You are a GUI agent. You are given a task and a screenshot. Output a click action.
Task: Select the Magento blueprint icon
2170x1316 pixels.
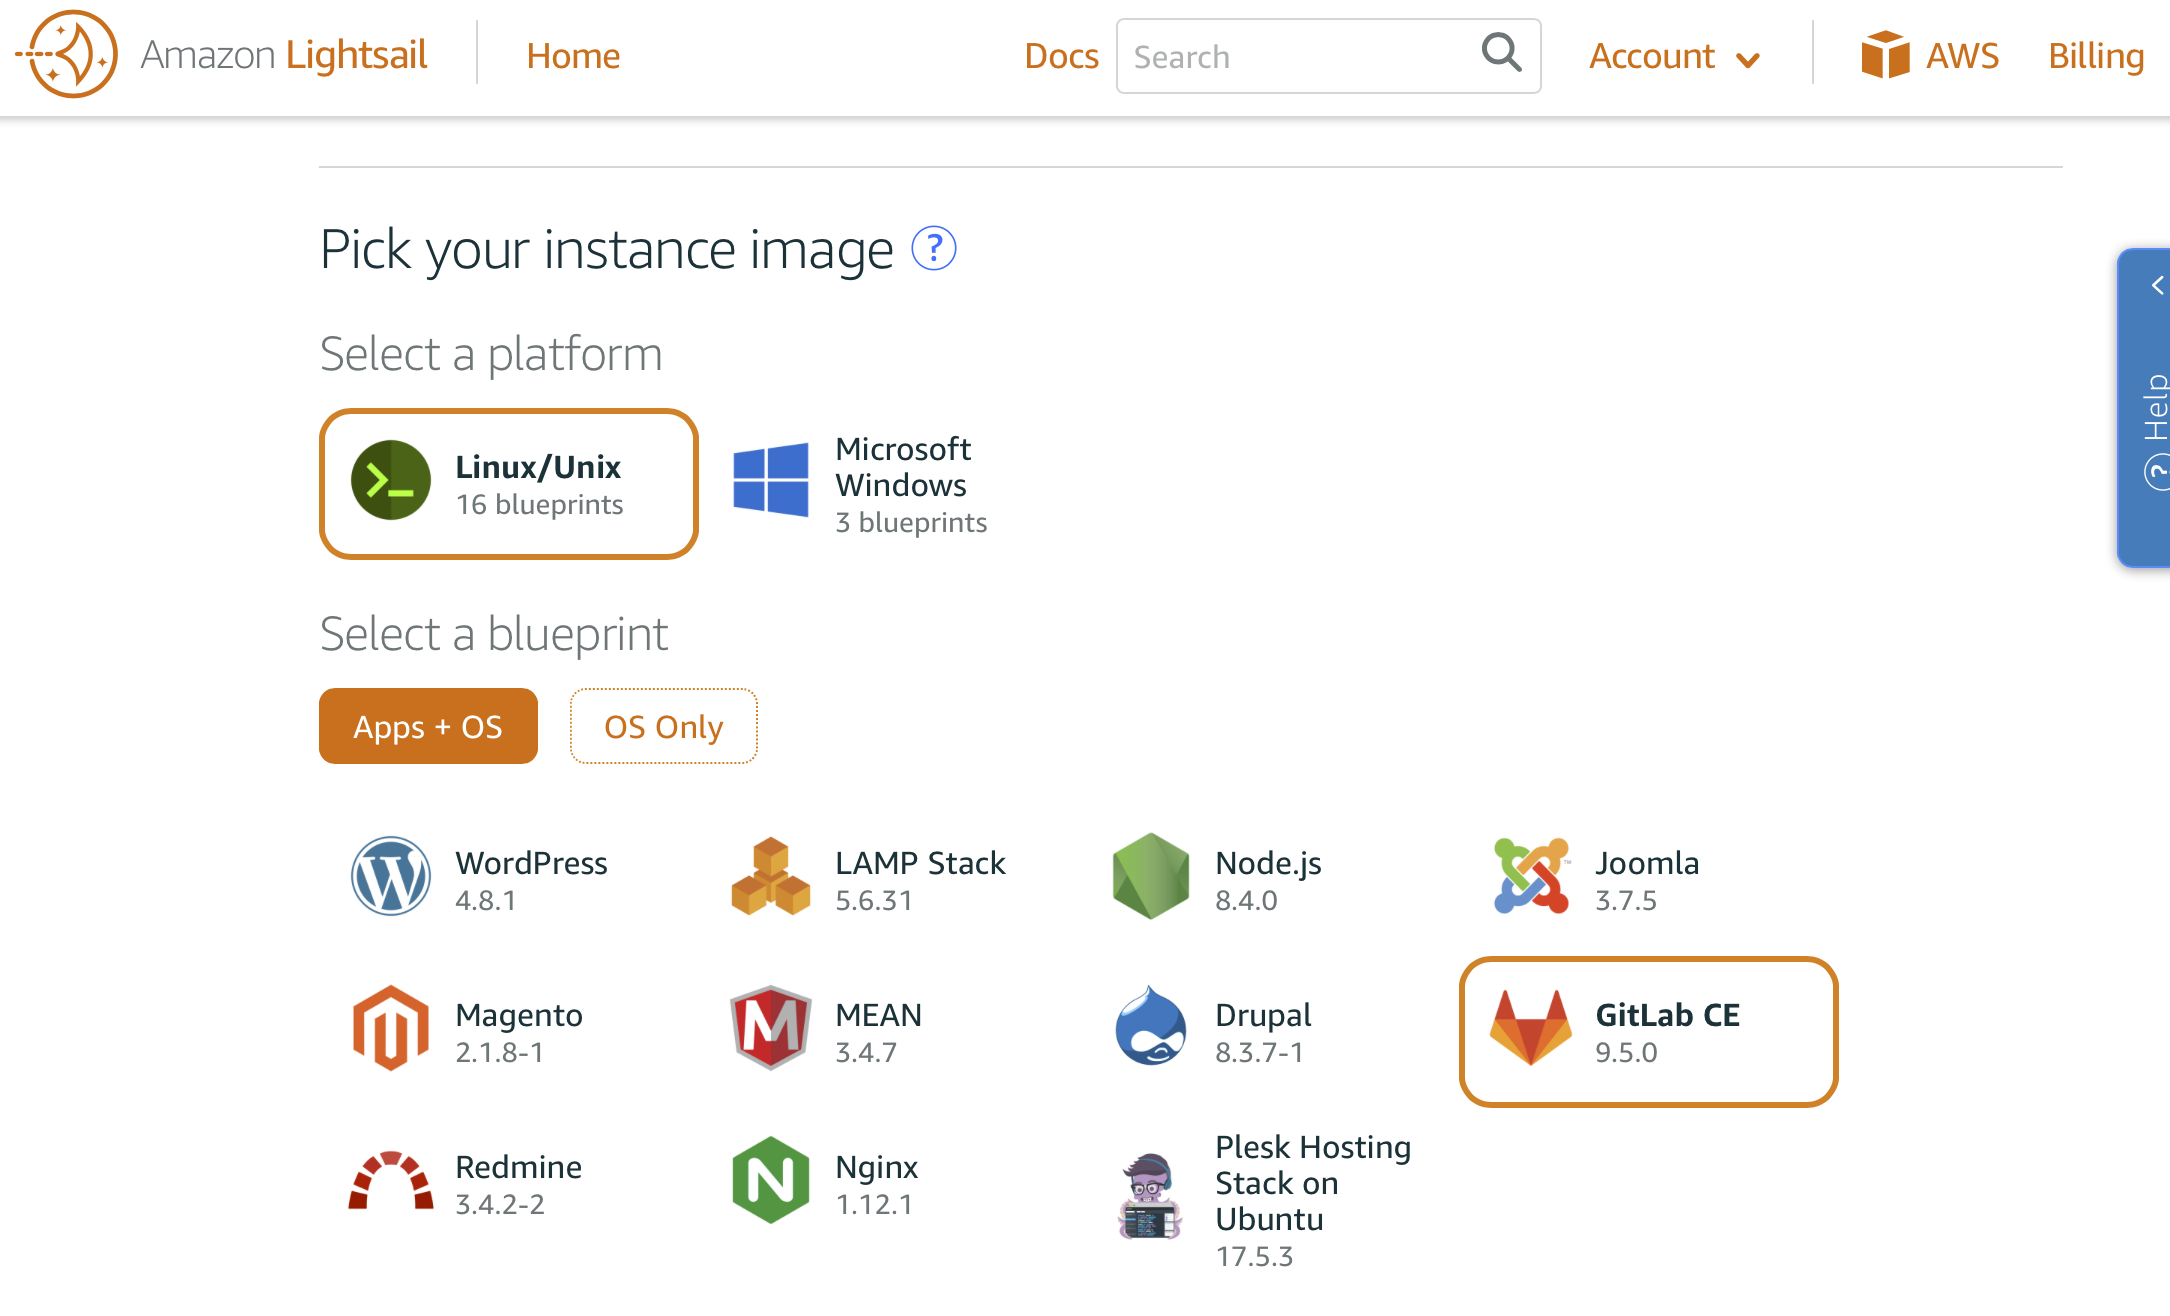coord(392,1029)
